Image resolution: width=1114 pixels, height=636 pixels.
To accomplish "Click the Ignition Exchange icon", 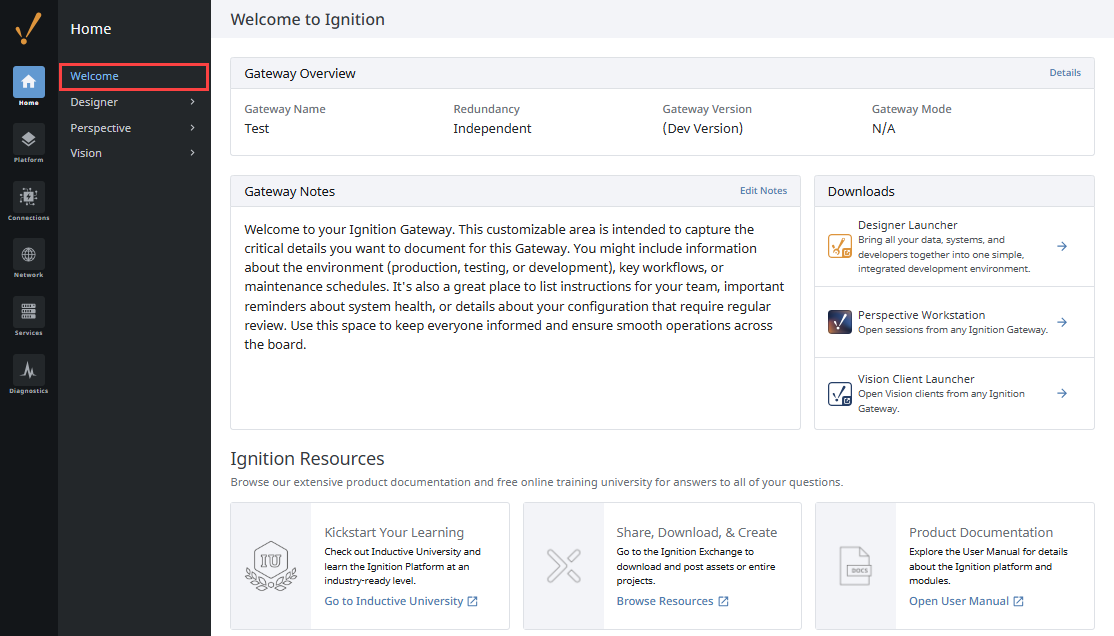I will click(x=564, y=566).
